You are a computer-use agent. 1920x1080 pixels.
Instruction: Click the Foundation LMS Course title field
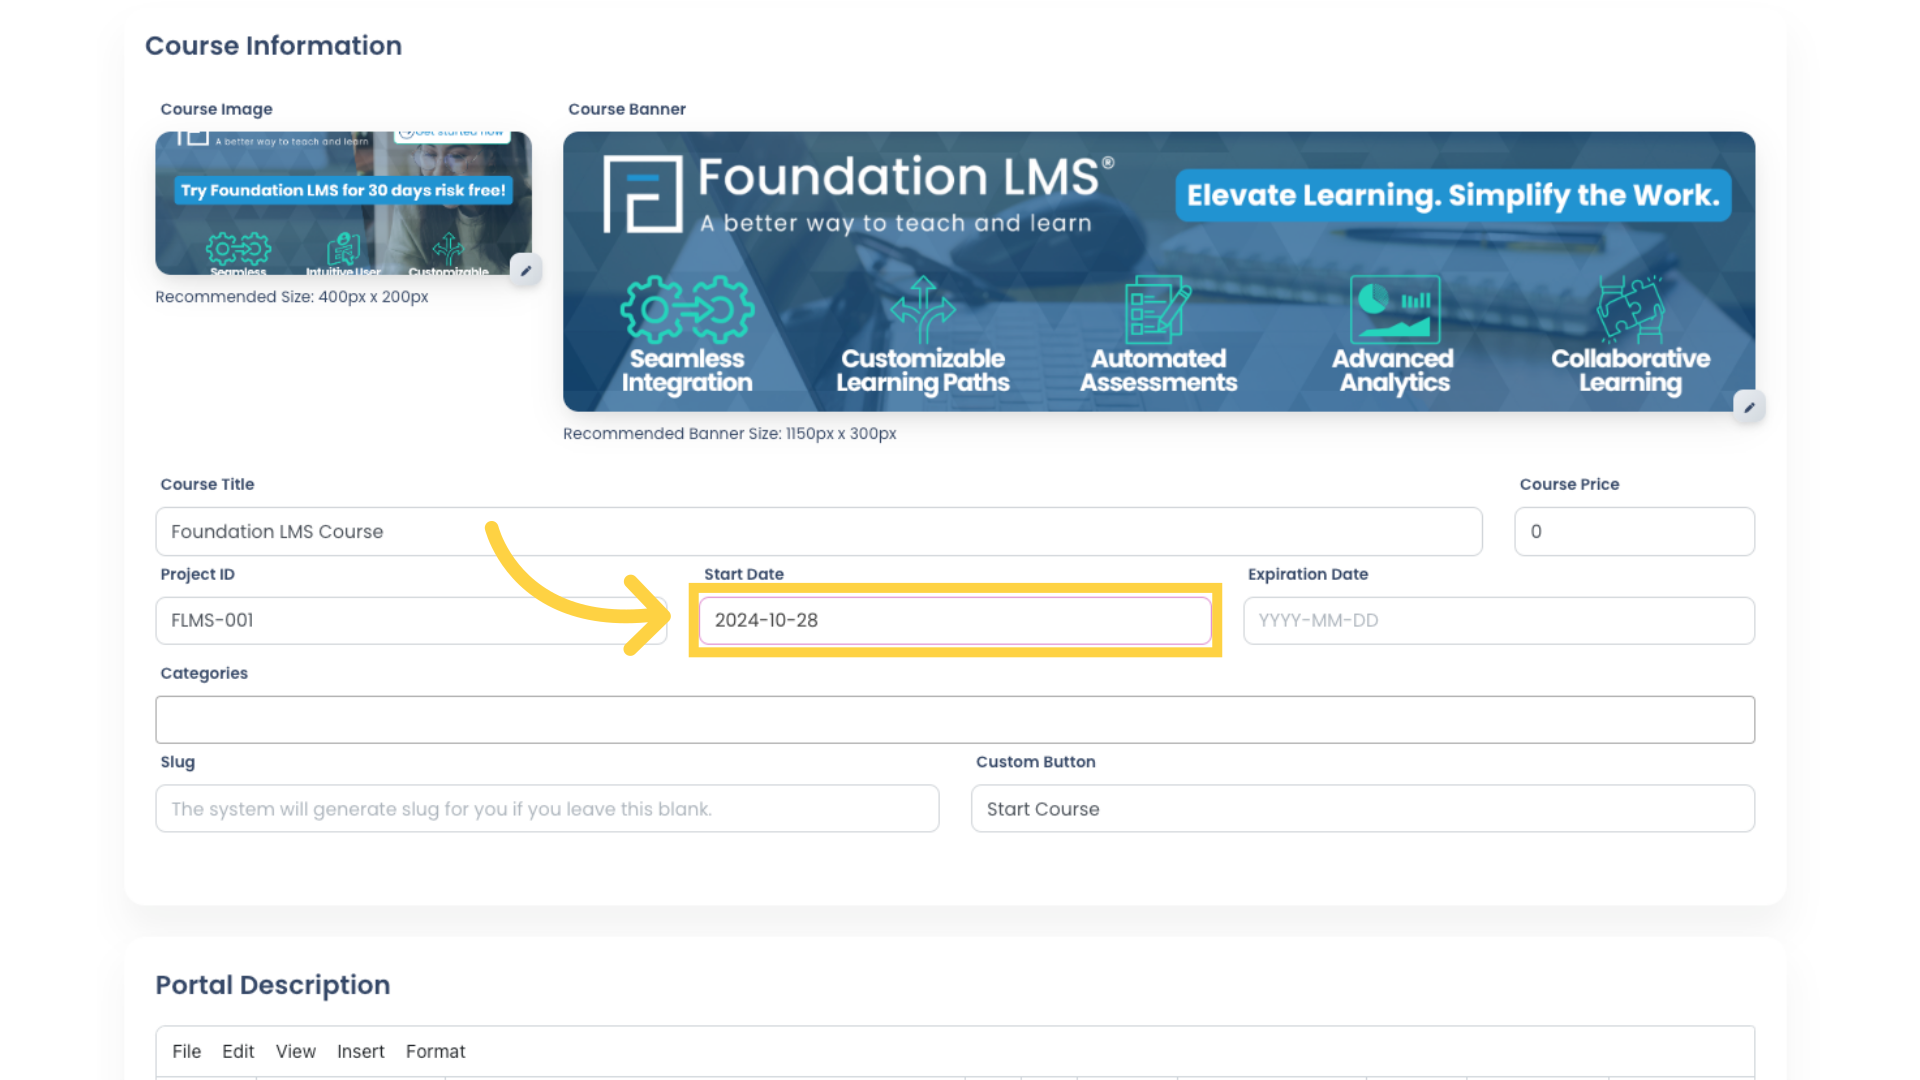point(820,530)
